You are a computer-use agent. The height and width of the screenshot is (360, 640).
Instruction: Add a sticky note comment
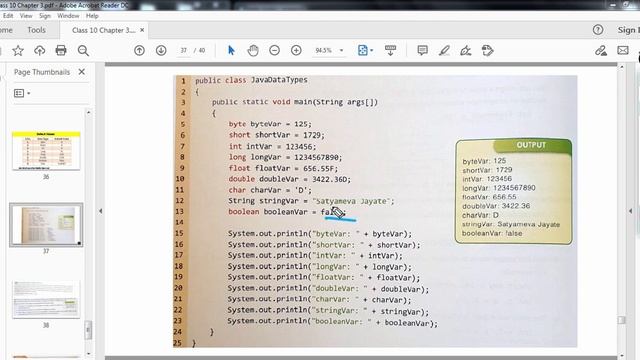[x=422, y=51]
